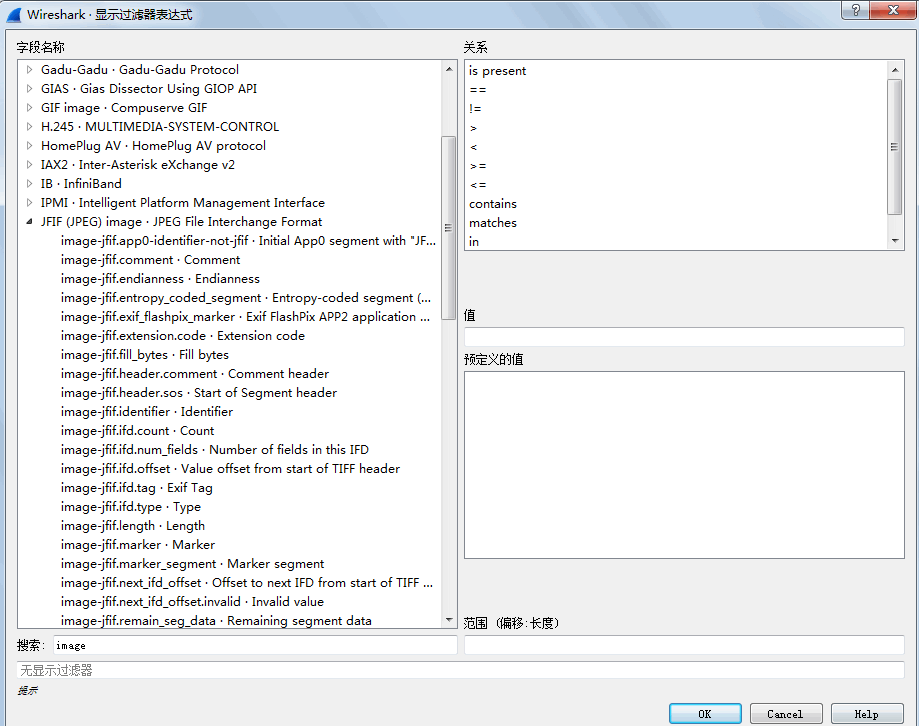
Task: Select the image-jfif.ifd.num_fields field
Action: coord(215,449)
